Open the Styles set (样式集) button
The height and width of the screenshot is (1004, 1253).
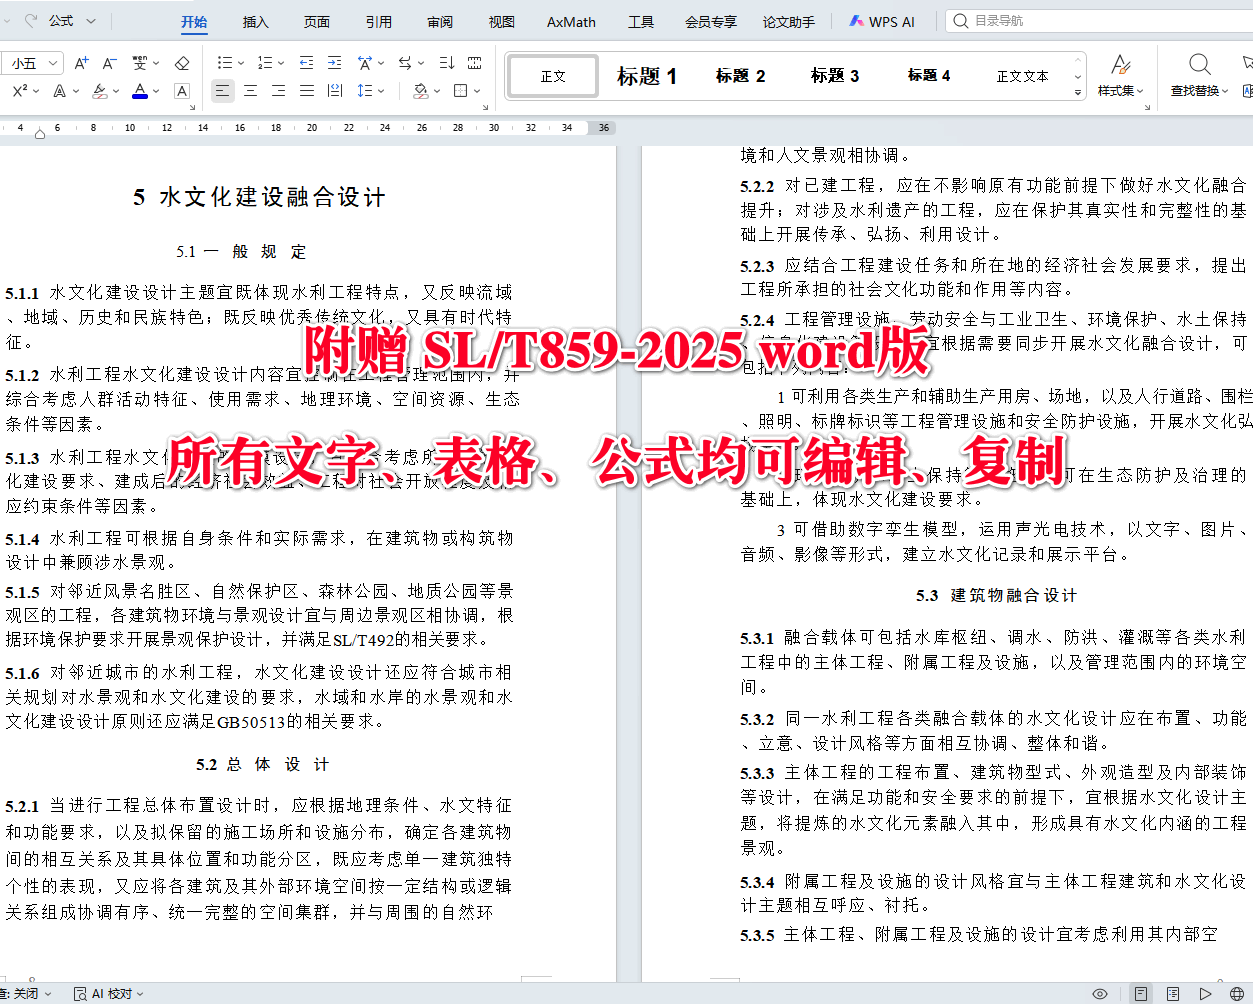click(1121, 75)
